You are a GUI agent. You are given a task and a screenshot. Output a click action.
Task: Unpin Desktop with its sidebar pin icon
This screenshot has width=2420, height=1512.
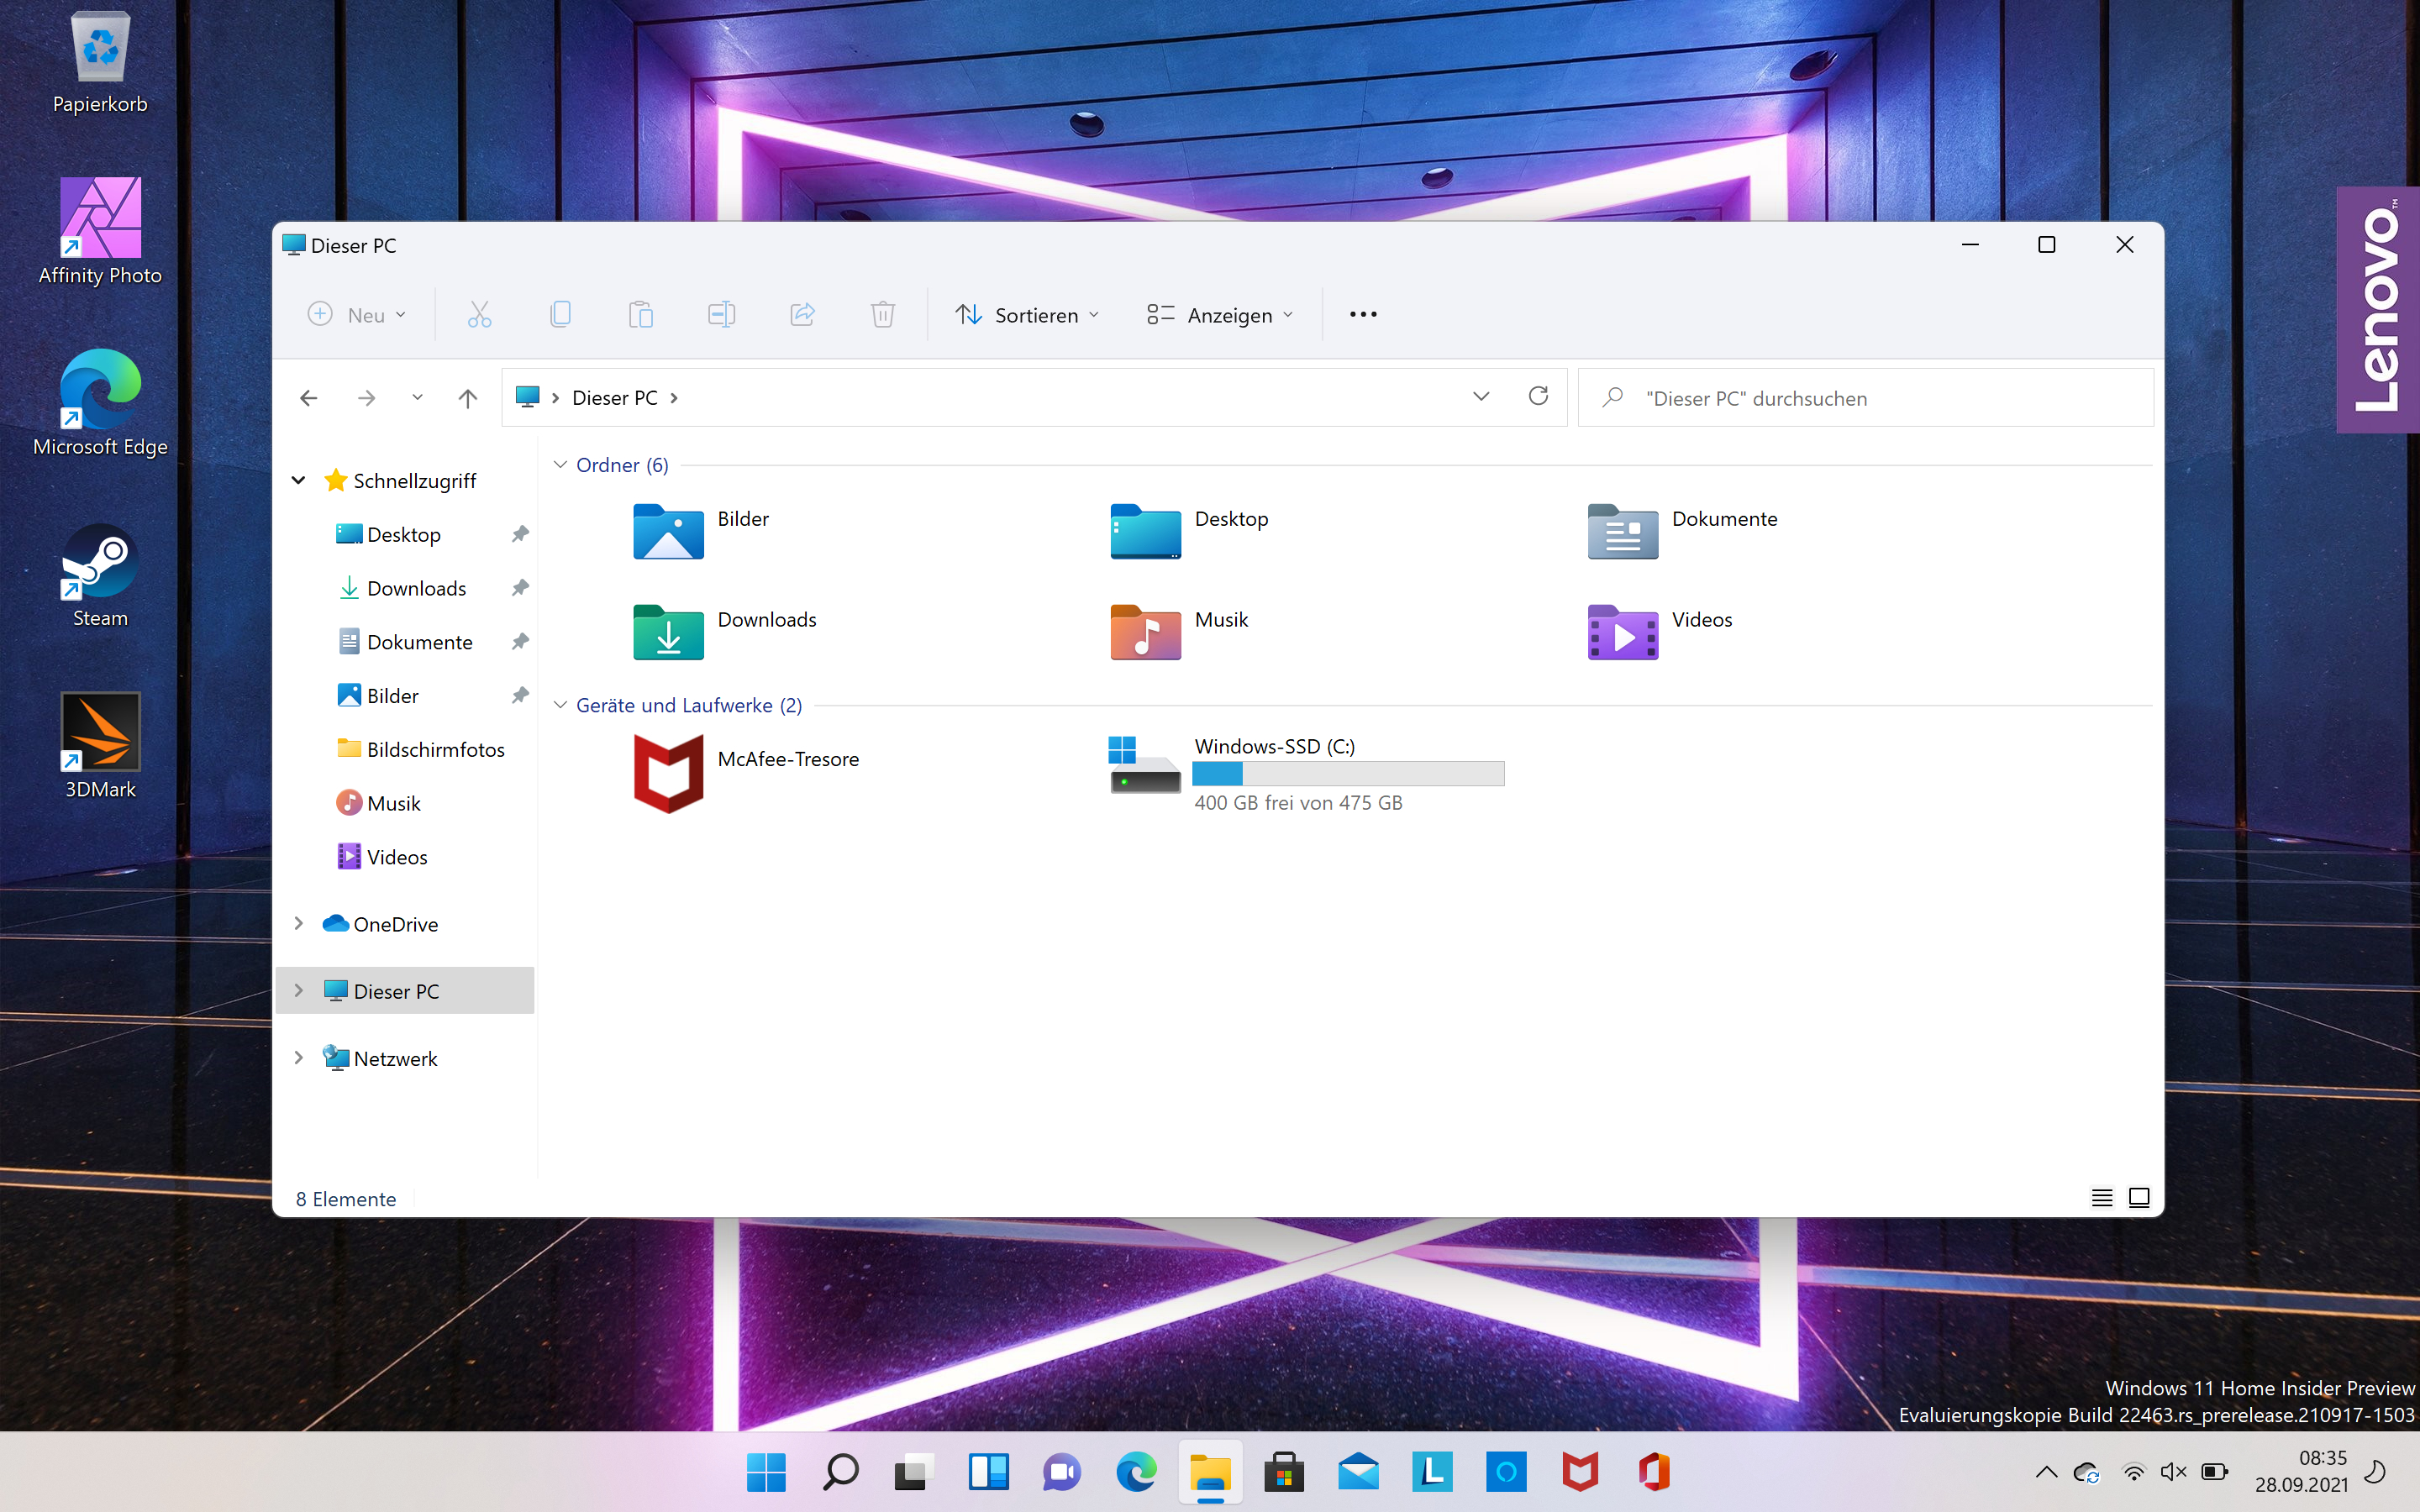point(520,534)
